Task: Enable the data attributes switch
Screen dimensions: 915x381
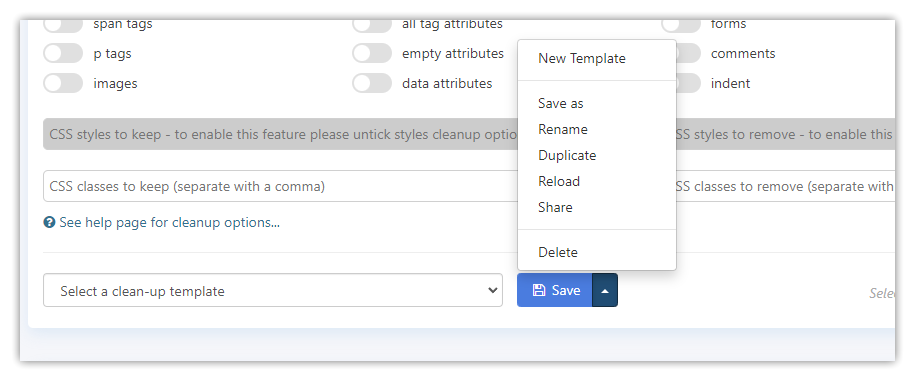Action: pos(372,83)
